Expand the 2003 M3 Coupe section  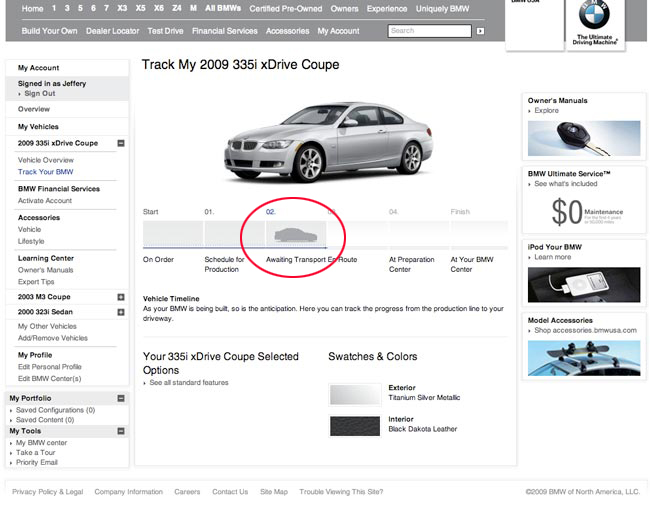coord(121,297)
